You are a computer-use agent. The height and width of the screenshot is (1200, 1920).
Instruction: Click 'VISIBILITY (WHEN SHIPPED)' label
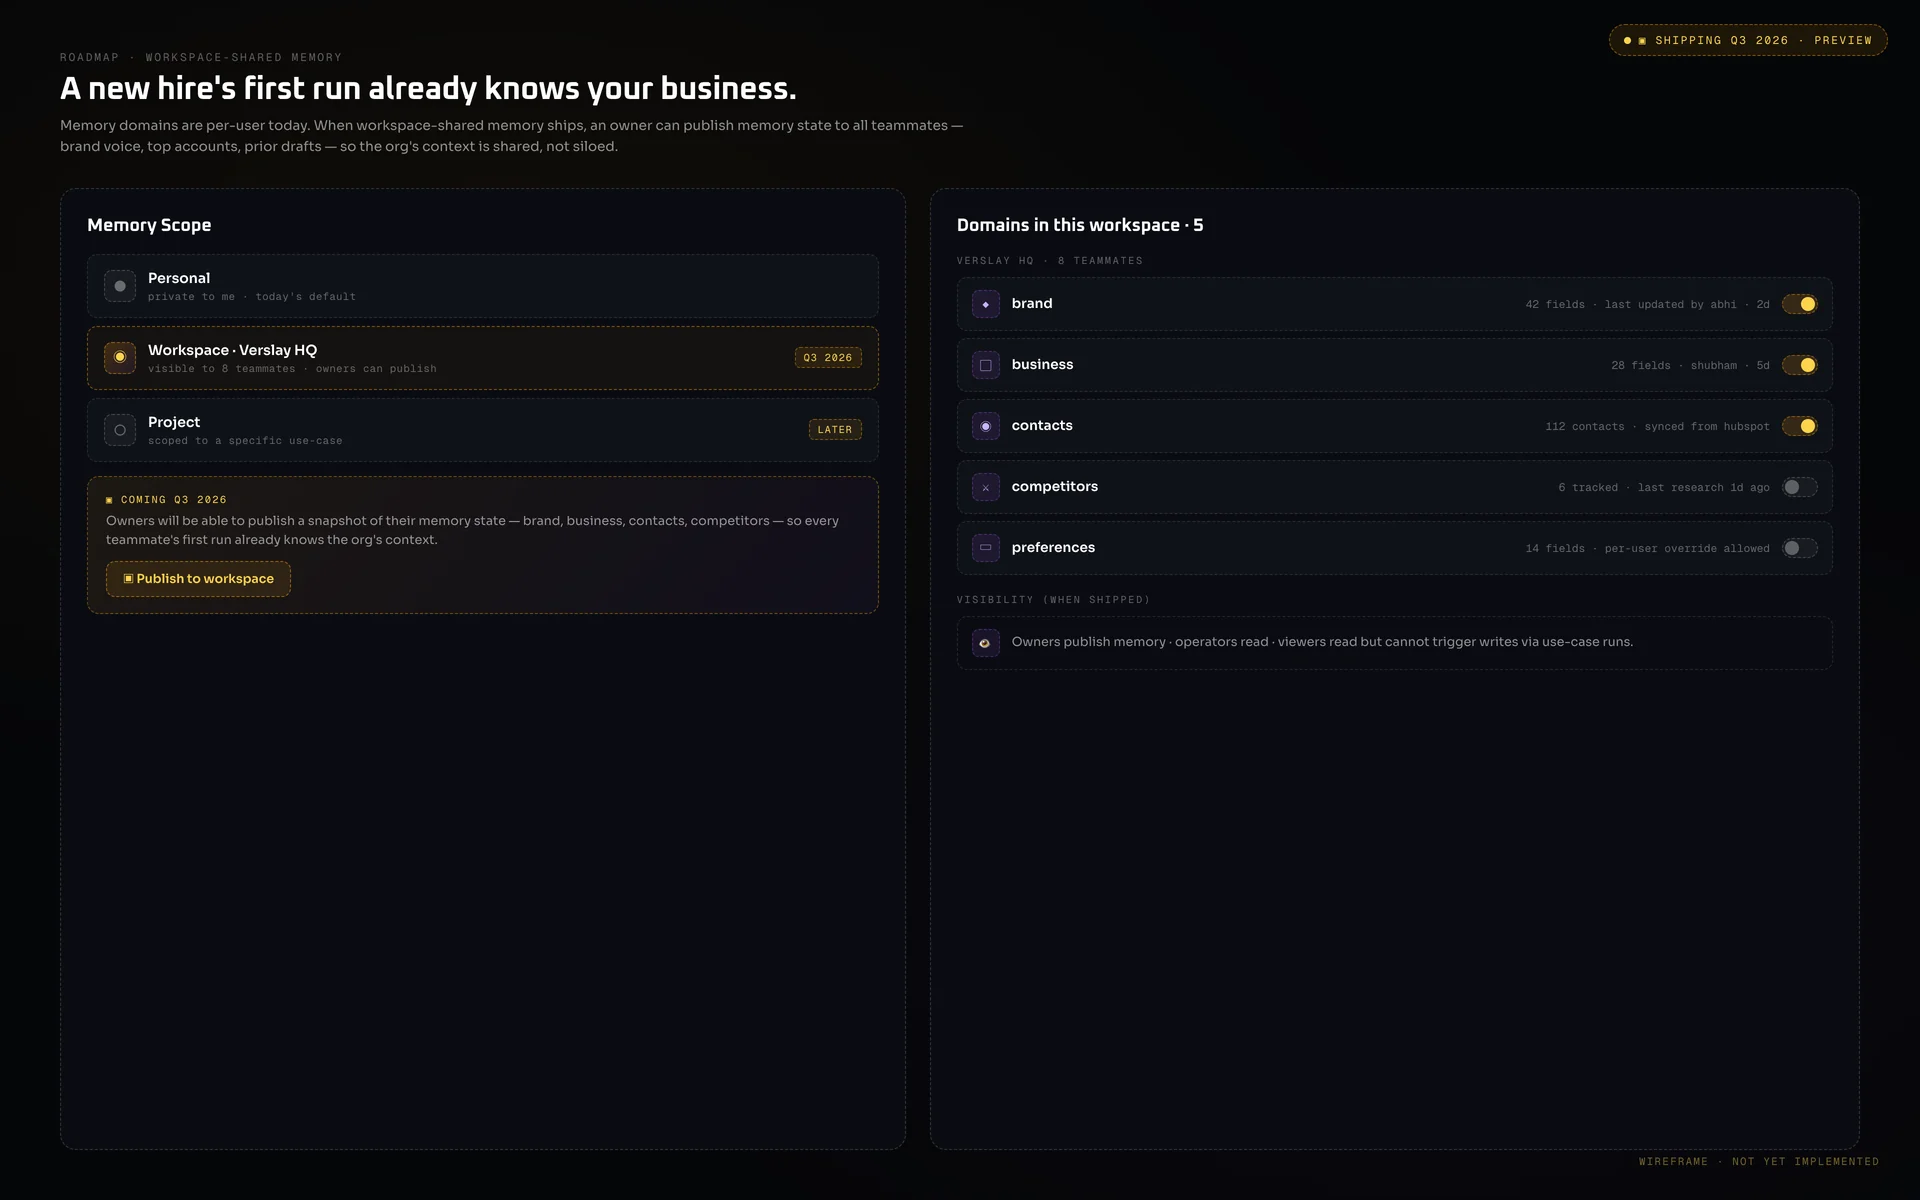coord(1053,600)
